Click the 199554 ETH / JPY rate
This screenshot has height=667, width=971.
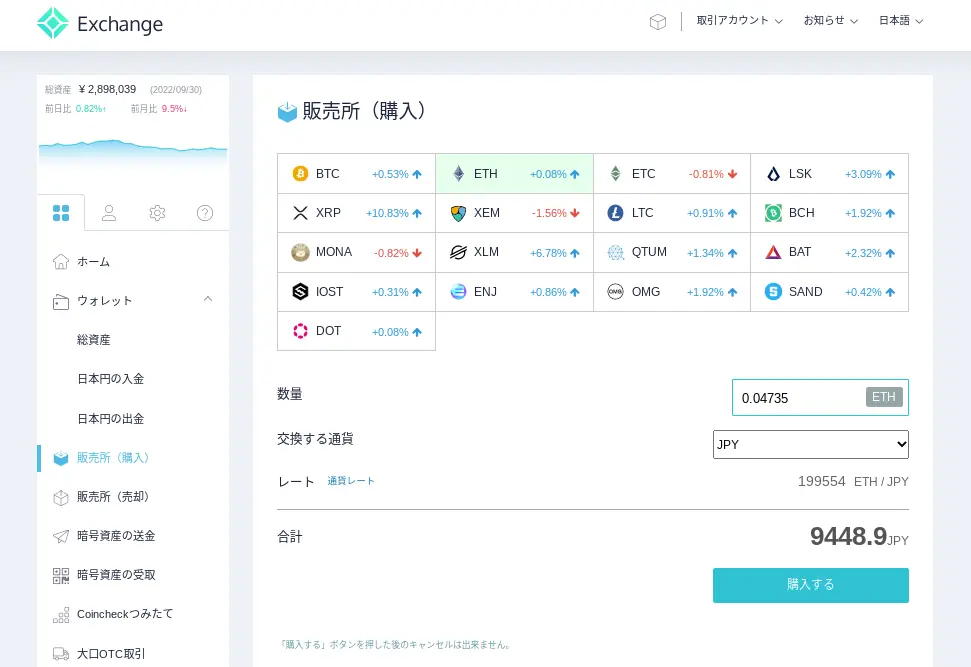click(x=853, y=482)
